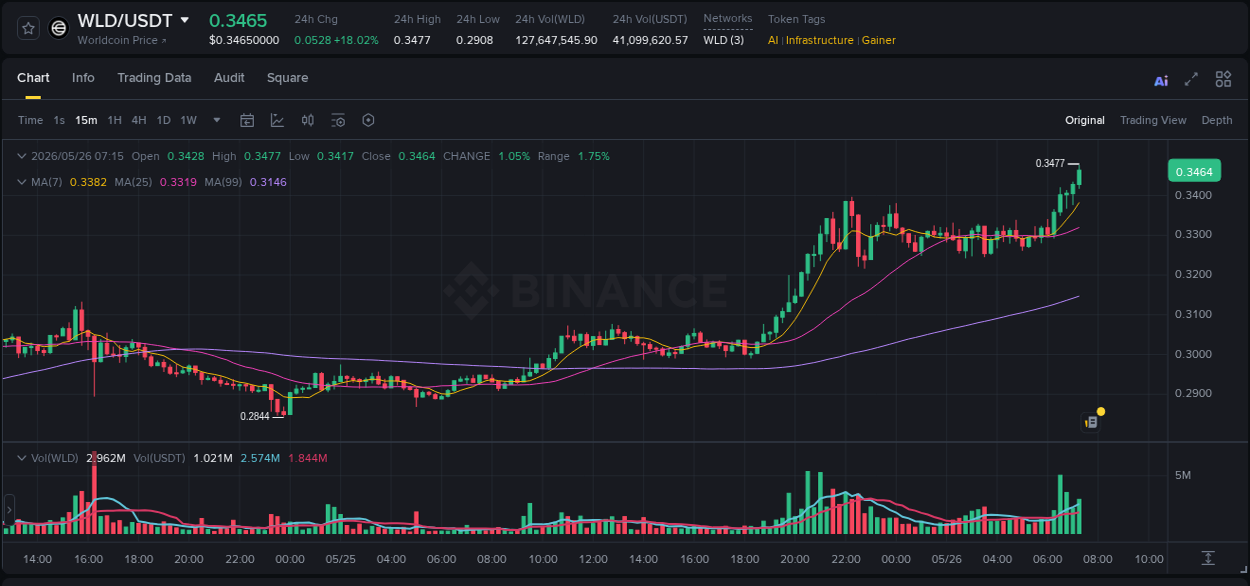Switch to the Info tab
The height and width of the screenshot is (586, 1250).
[x=83, y=78]
